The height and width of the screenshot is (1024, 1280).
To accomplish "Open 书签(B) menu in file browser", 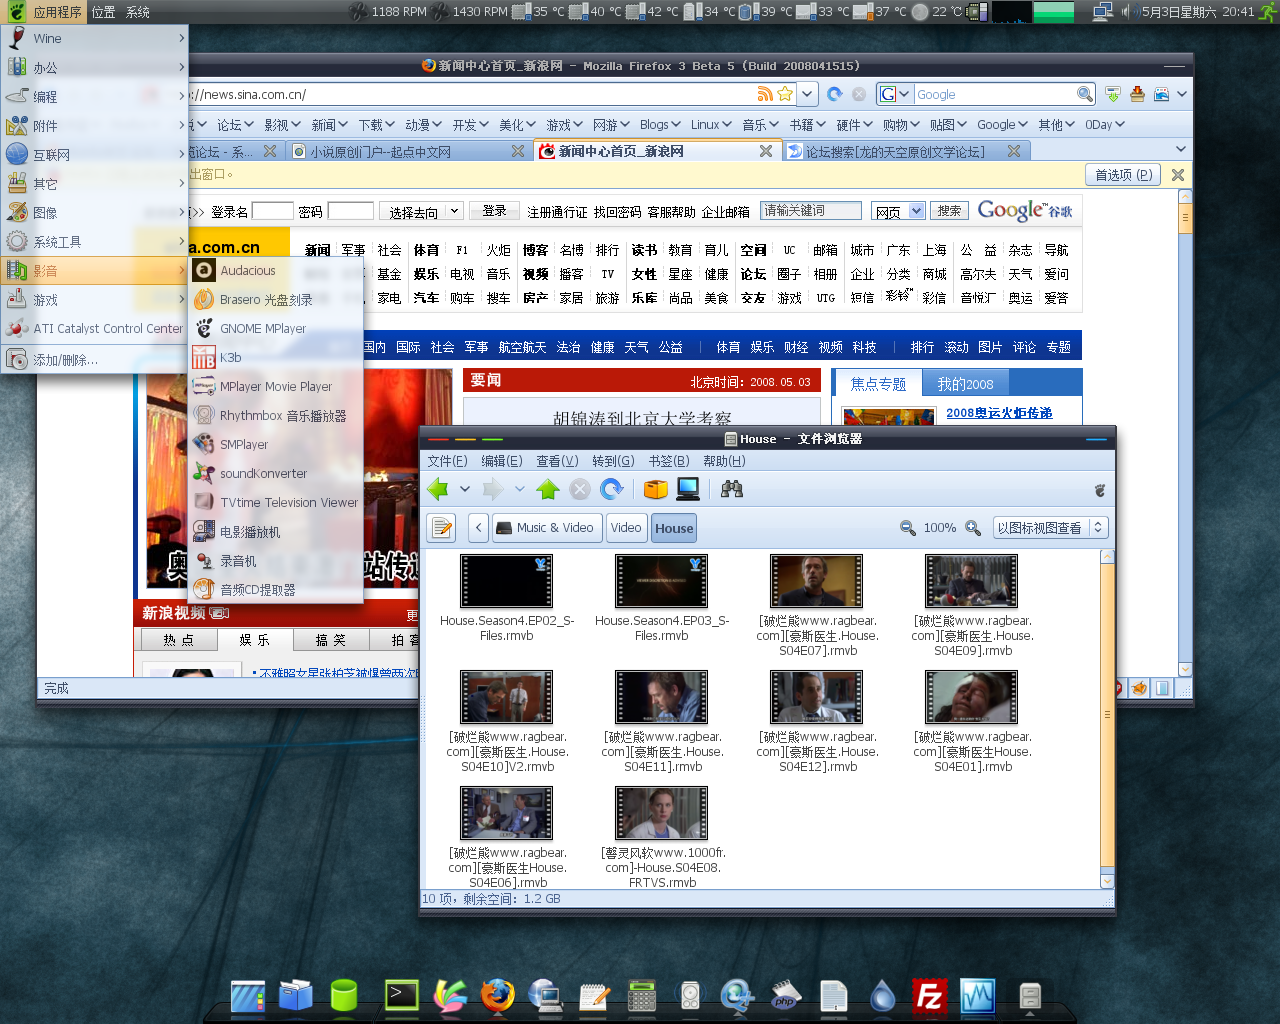I will point(669,461).
